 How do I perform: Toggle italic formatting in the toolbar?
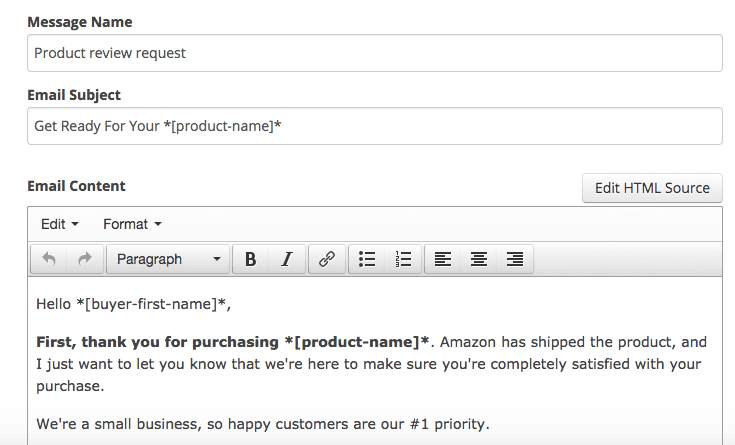[x=287, y=259]
